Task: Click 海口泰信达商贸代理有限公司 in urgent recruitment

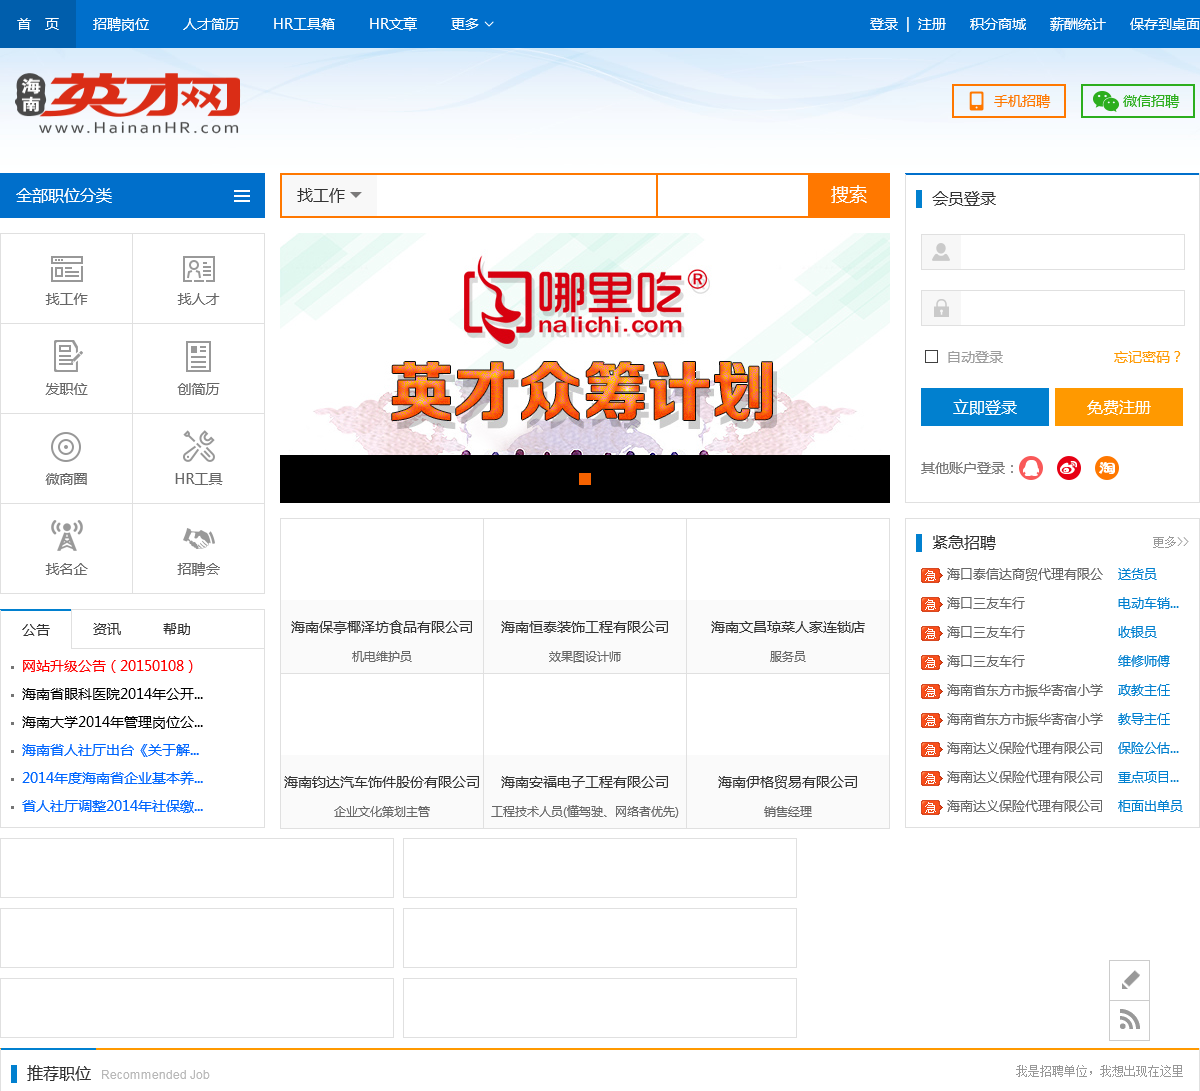Action: pyautogui.click(x=1025, y=574)
